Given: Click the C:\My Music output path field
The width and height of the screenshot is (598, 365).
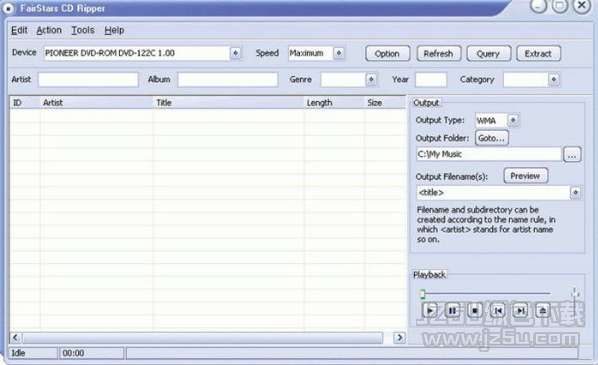Looking at the screenshot, I should pyautogui.click(x=489, y=154).
